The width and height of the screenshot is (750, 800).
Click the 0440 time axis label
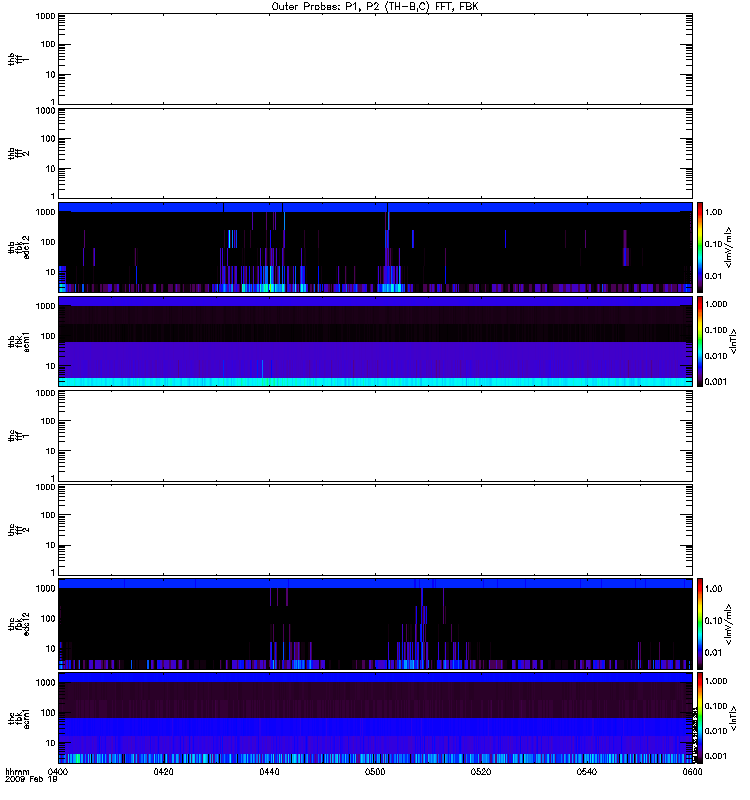pyautogui.click(x=269, y=771)
